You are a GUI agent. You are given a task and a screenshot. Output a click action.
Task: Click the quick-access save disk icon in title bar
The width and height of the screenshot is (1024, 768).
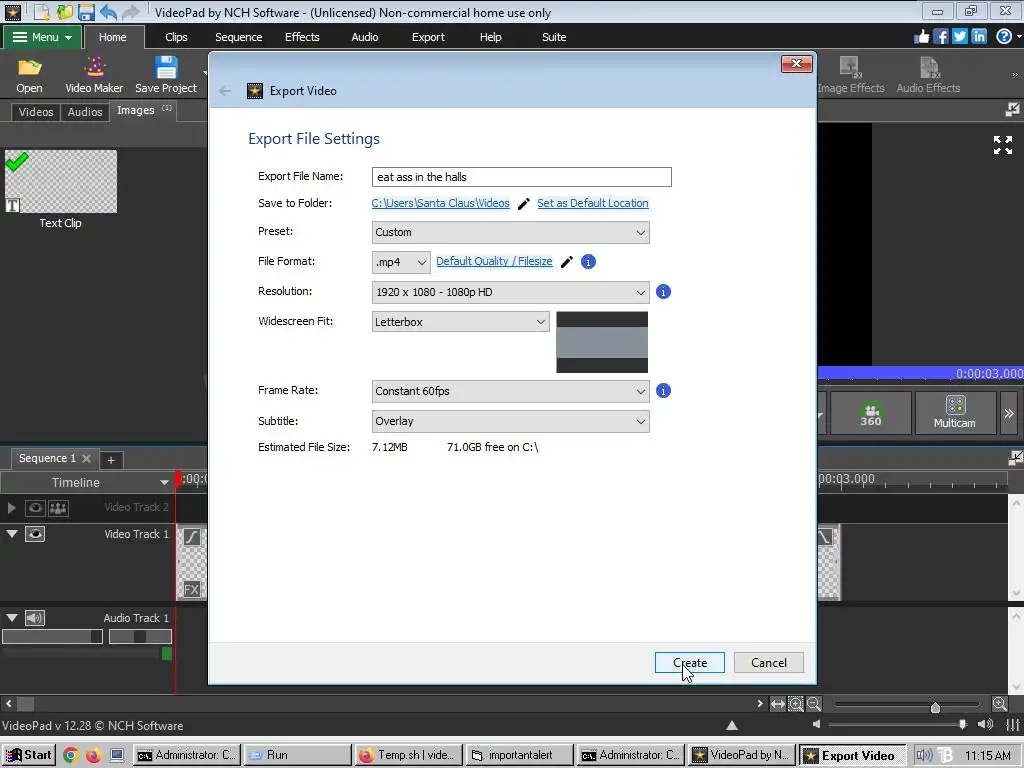click(x=86, y=12)
